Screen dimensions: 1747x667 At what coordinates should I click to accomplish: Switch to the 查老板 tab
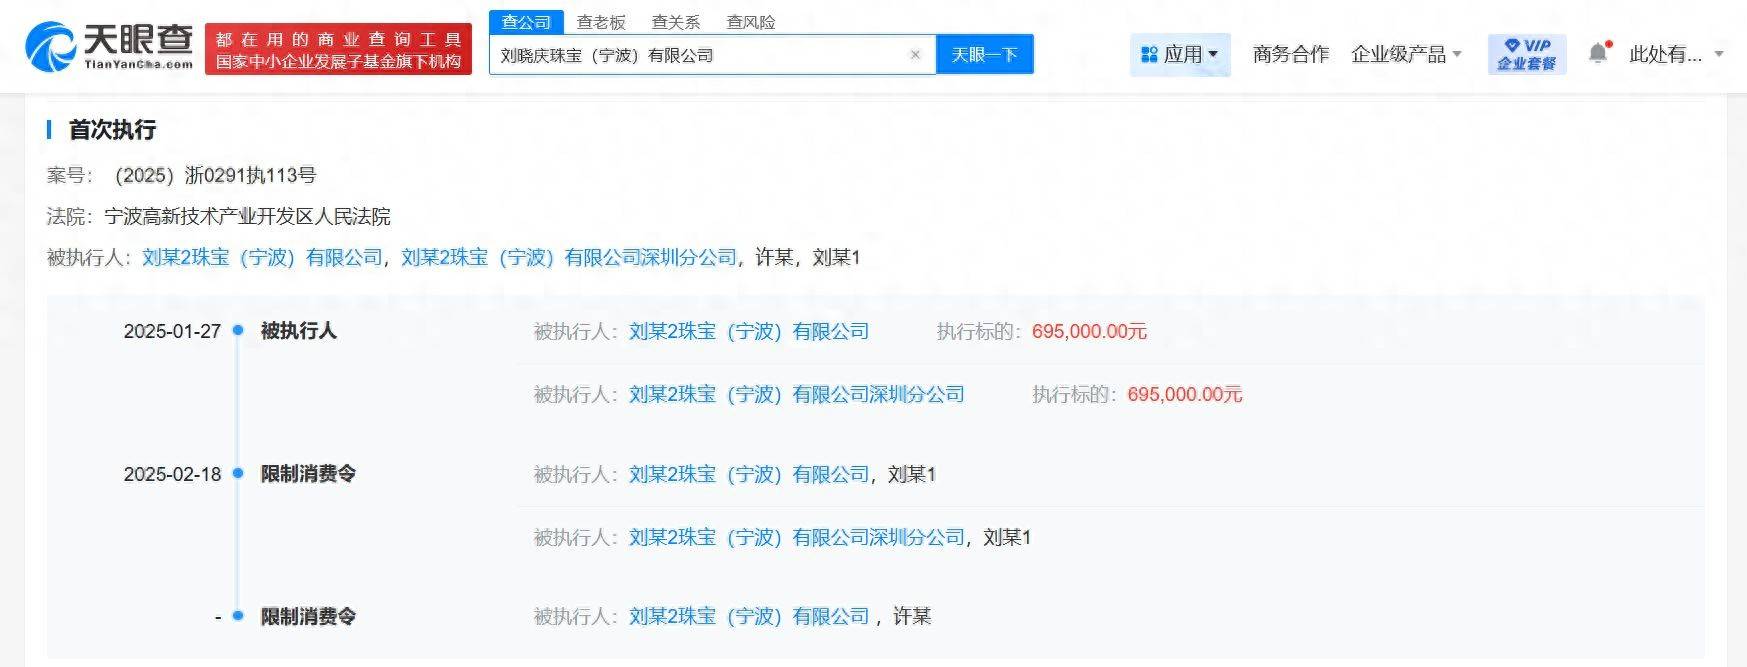(x=601, y=22)
